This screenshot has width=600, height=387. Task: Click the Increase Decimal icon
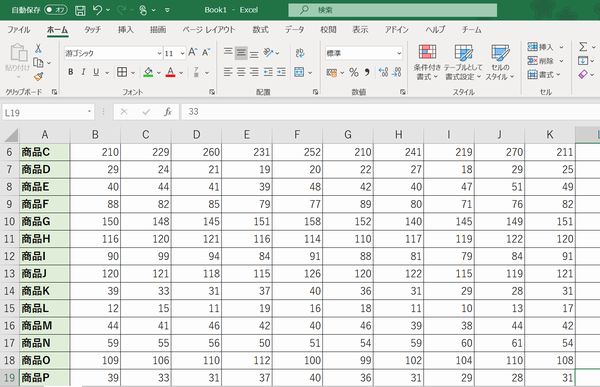pyautogui.click(x=383, y=72)
